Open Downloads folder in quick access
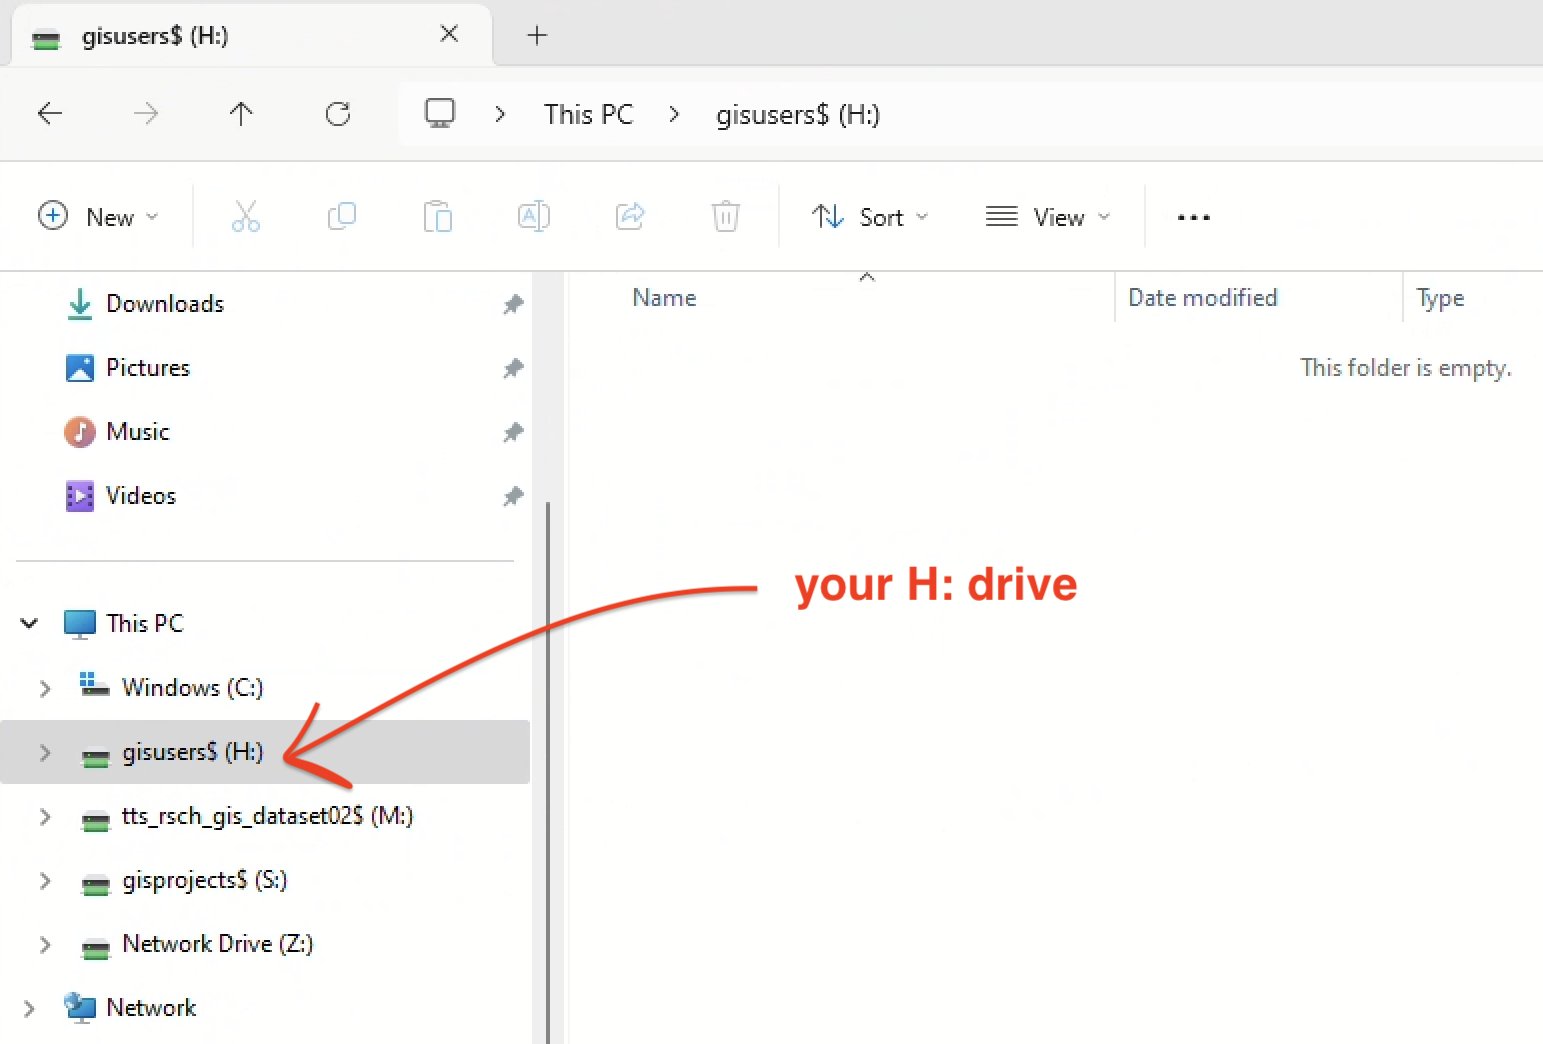 pyautogui.click(x=165, y=304)
